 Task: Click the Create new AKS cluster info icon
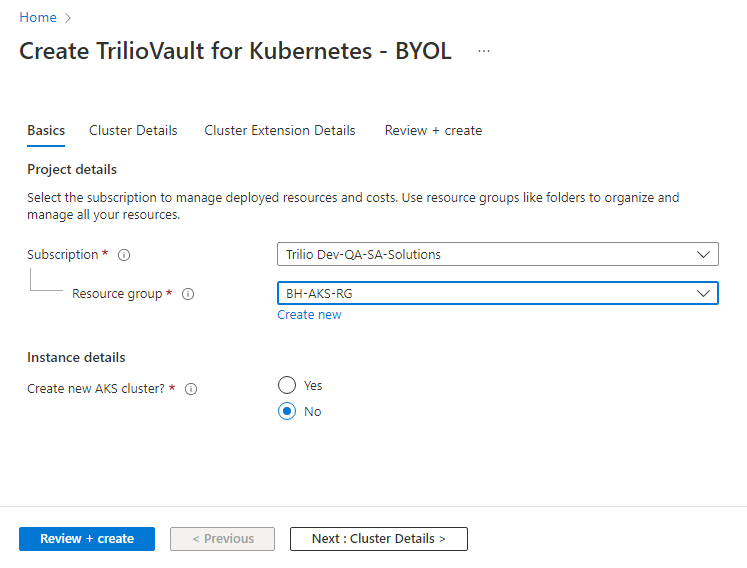(191, 389)
